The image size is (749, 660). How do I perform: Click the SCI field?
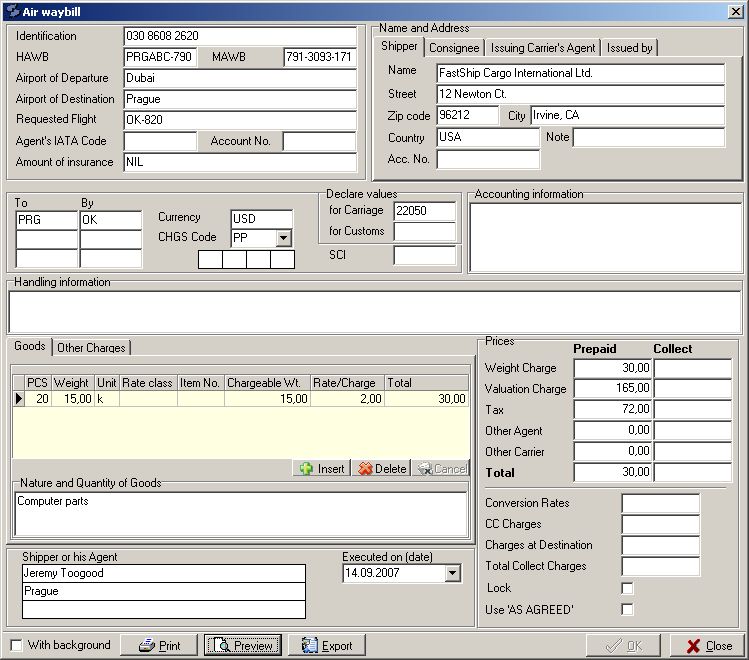point(425,255)
